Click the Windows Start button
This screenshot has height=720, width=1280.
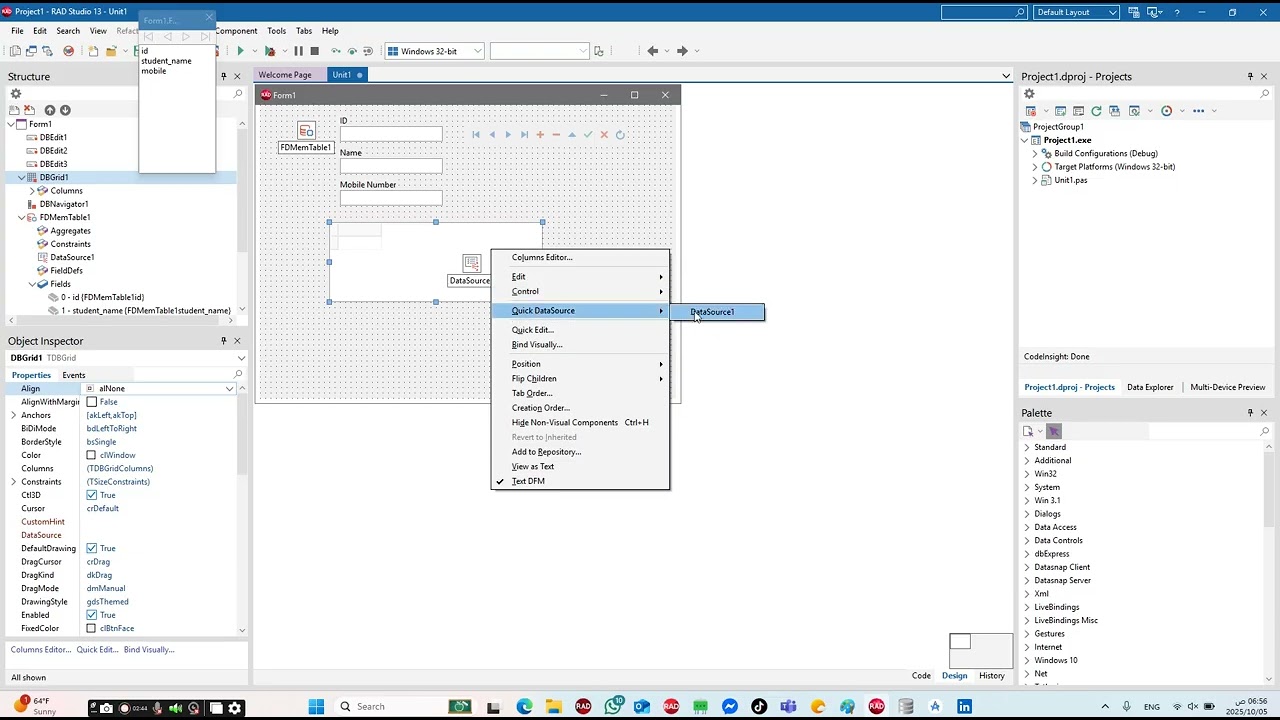coord(316,707)
